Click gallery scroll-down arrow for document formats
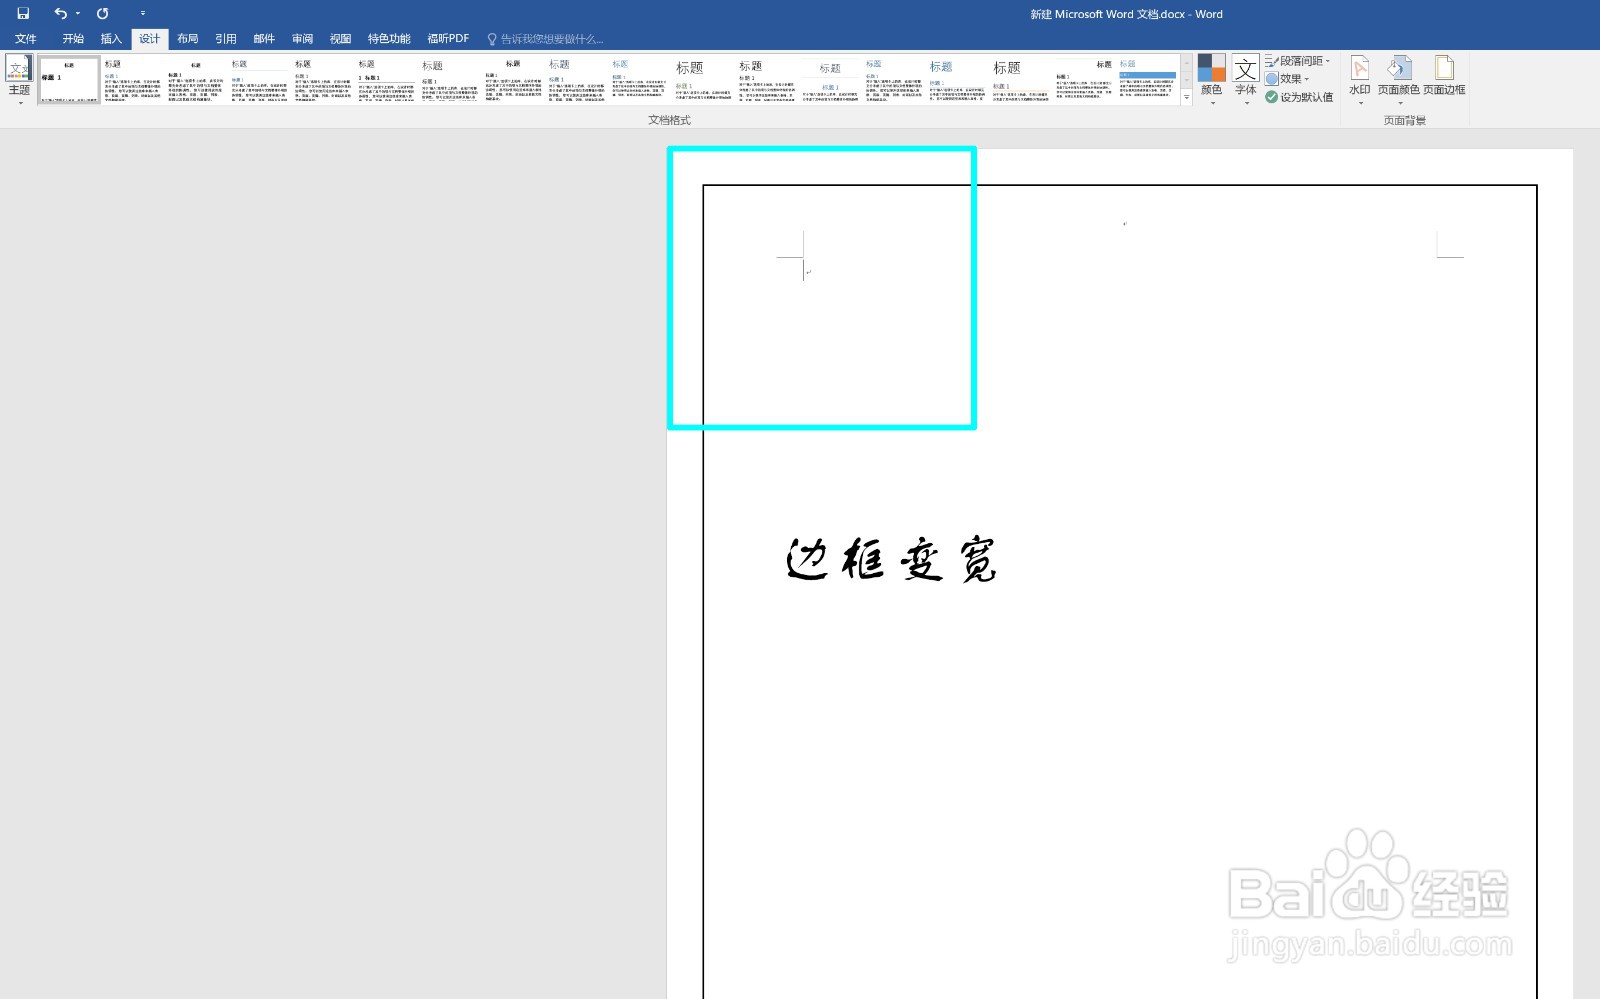The width and height of the screenshot is (1600, 999). click(1187, 80)
